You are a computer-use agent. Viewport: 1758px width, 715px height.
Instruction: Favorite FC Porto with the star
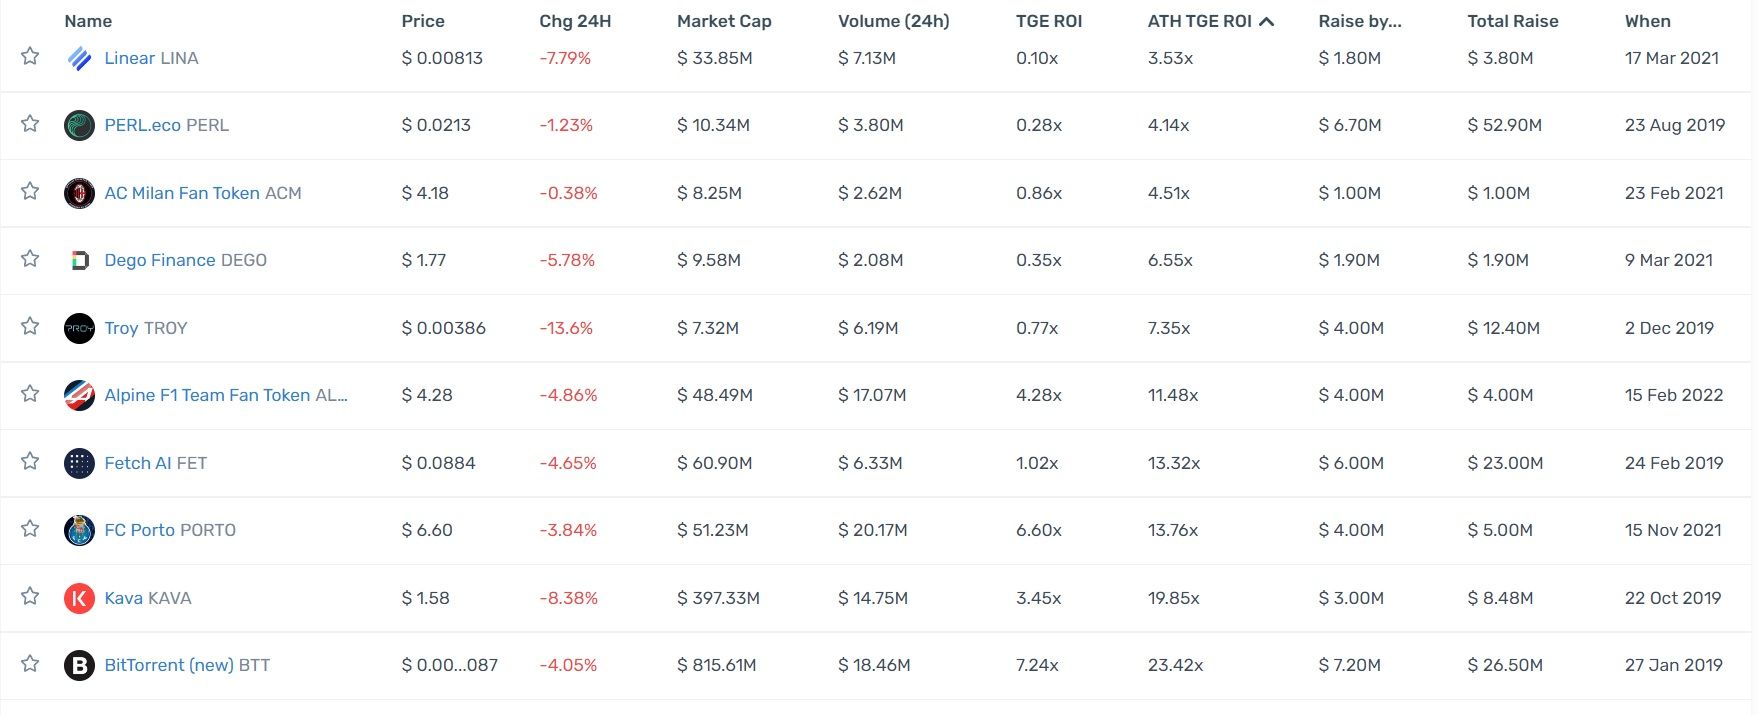click(x=30, y=529)
